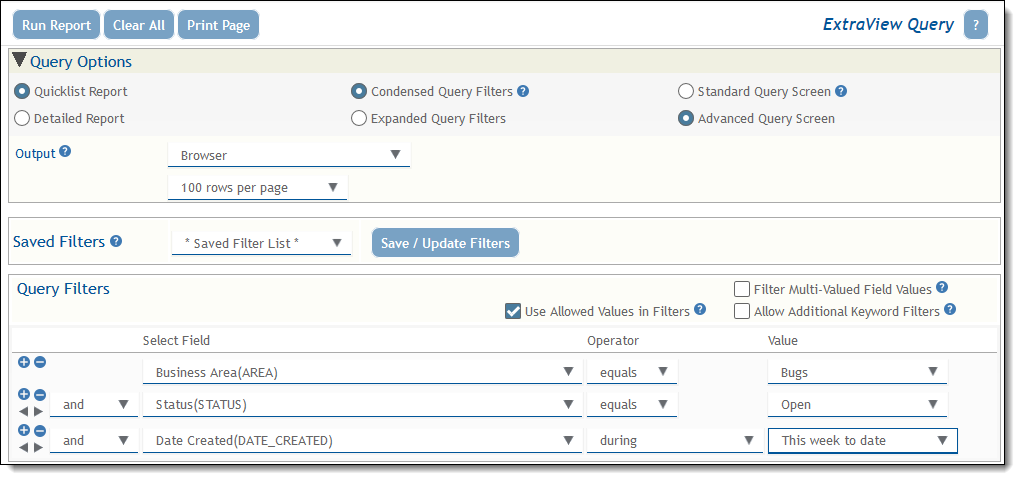Add a filter row after Date Created

tap(24, 430)
